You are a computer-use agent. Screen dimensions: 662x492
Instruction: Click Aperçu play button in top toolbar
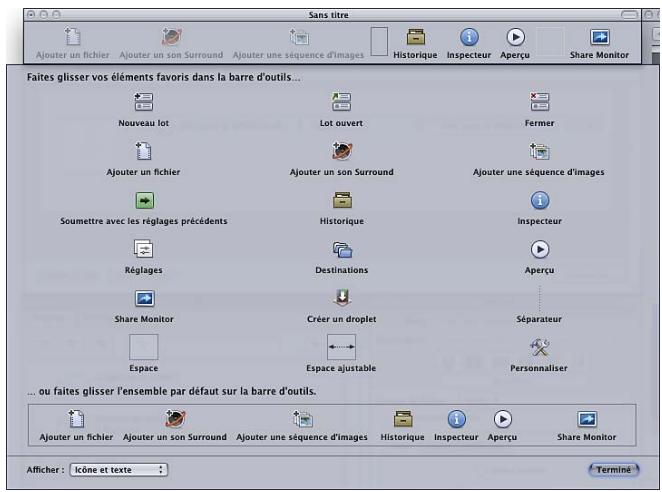[515, 37]
